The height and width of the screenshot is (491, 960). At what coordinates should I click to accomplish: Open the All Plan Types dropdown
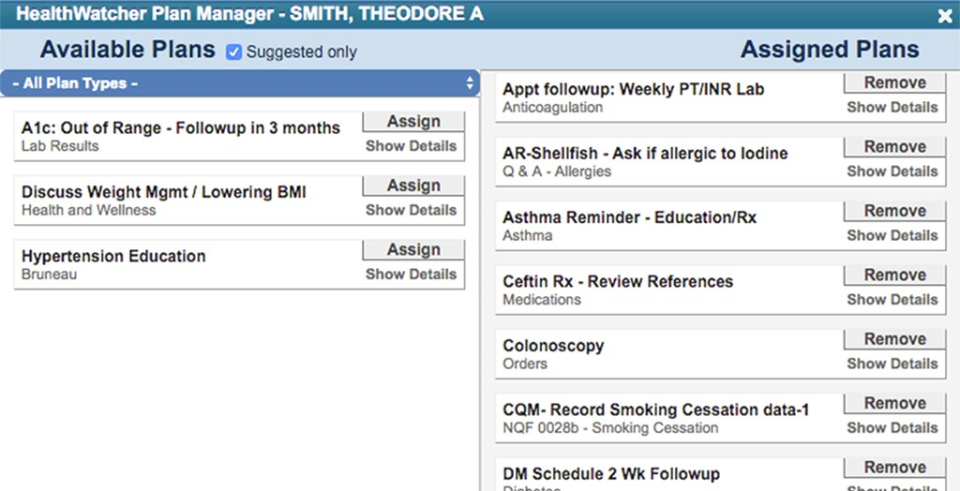[x=240, y=84]
